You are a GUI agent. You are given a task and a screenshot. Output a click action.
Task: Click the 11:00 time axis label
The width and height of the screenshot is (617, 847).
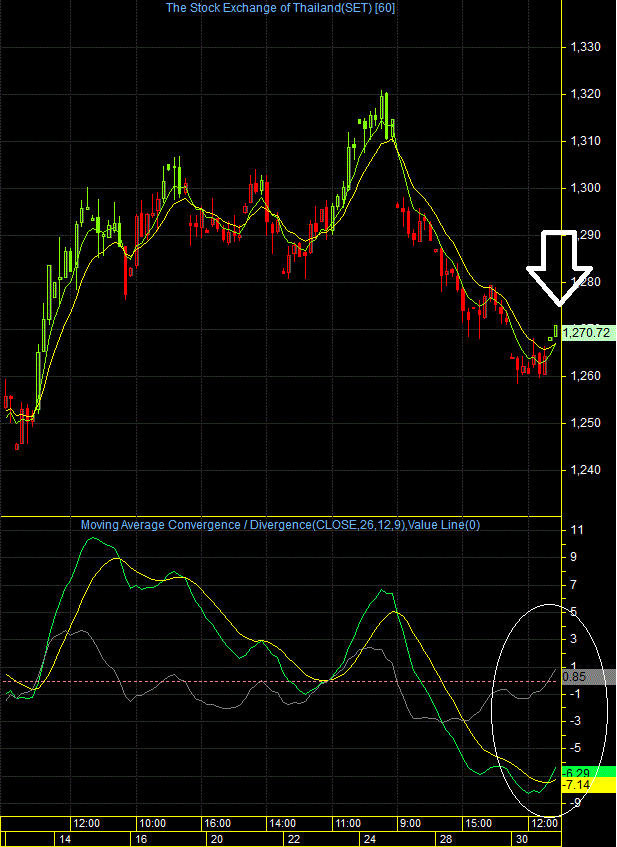[347, 824]
